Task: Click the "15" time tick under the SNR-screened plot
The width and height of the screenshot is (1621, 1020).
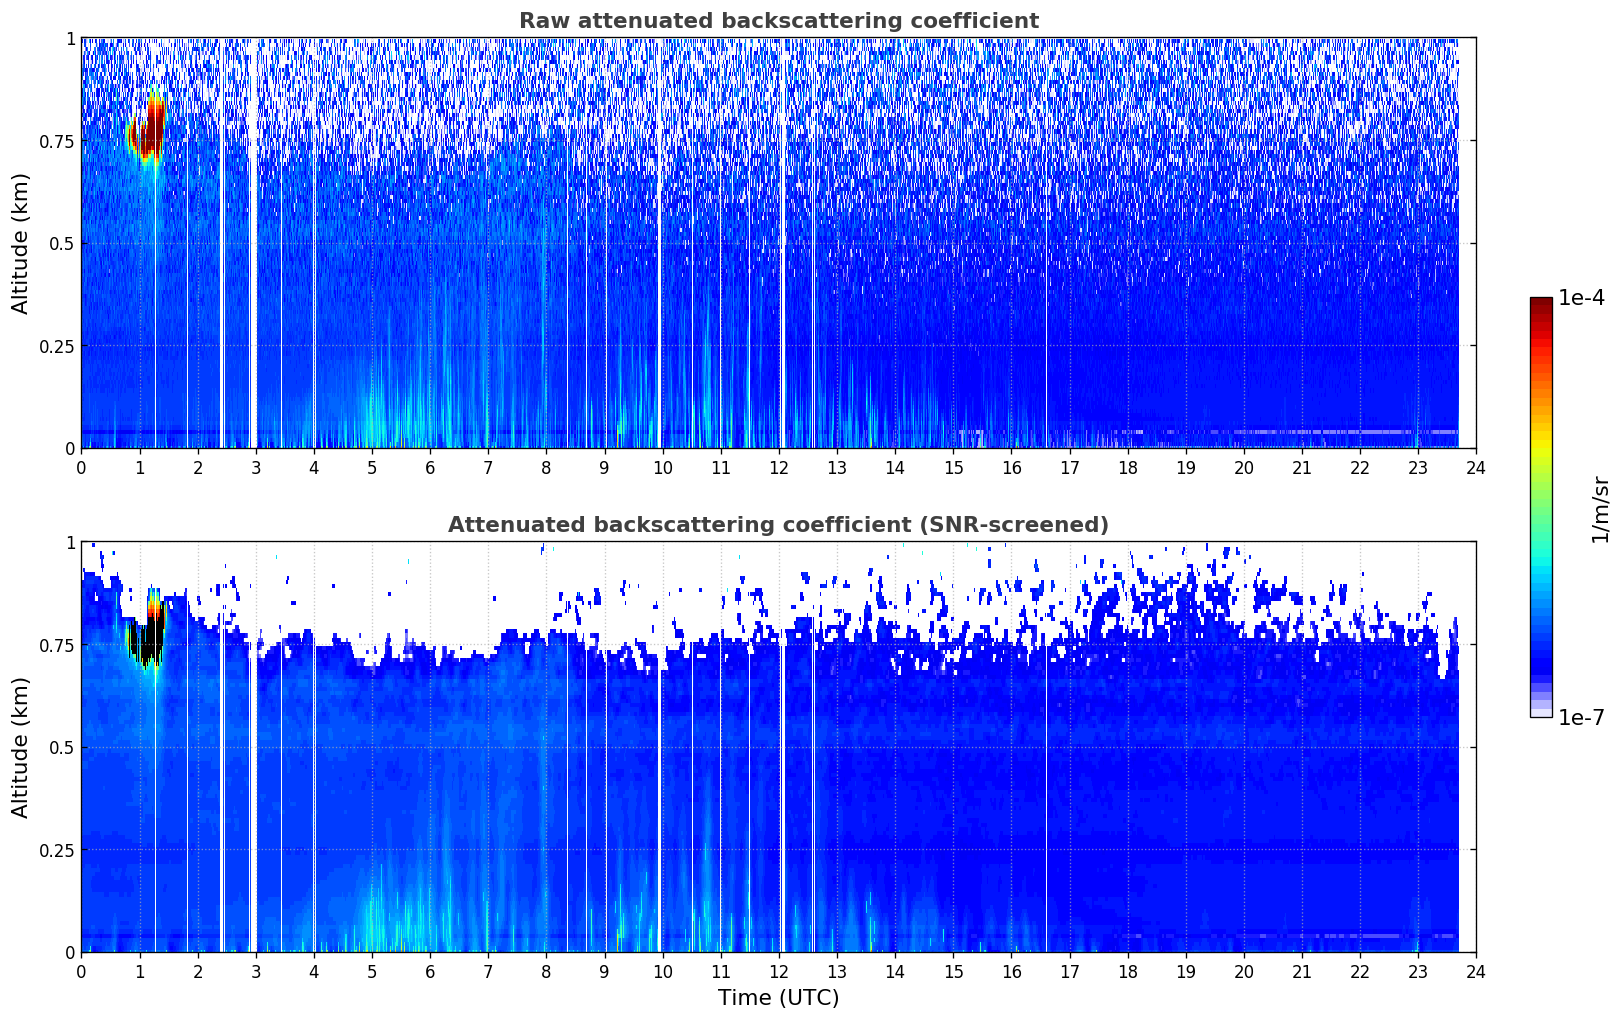Action: coord(953,971)
